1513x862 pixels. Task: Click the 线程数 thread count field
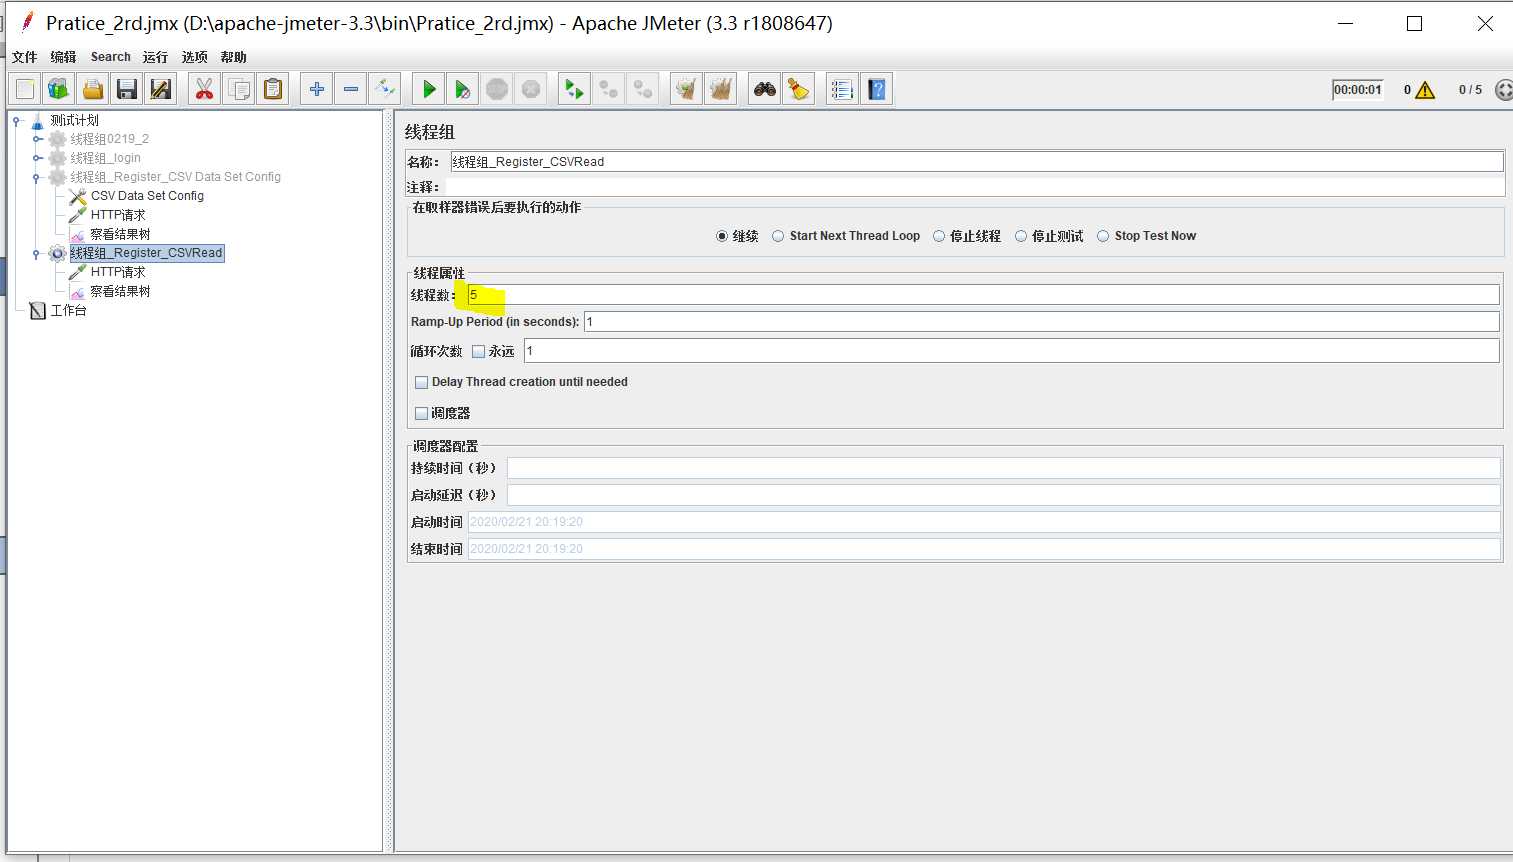pos(983,295)
